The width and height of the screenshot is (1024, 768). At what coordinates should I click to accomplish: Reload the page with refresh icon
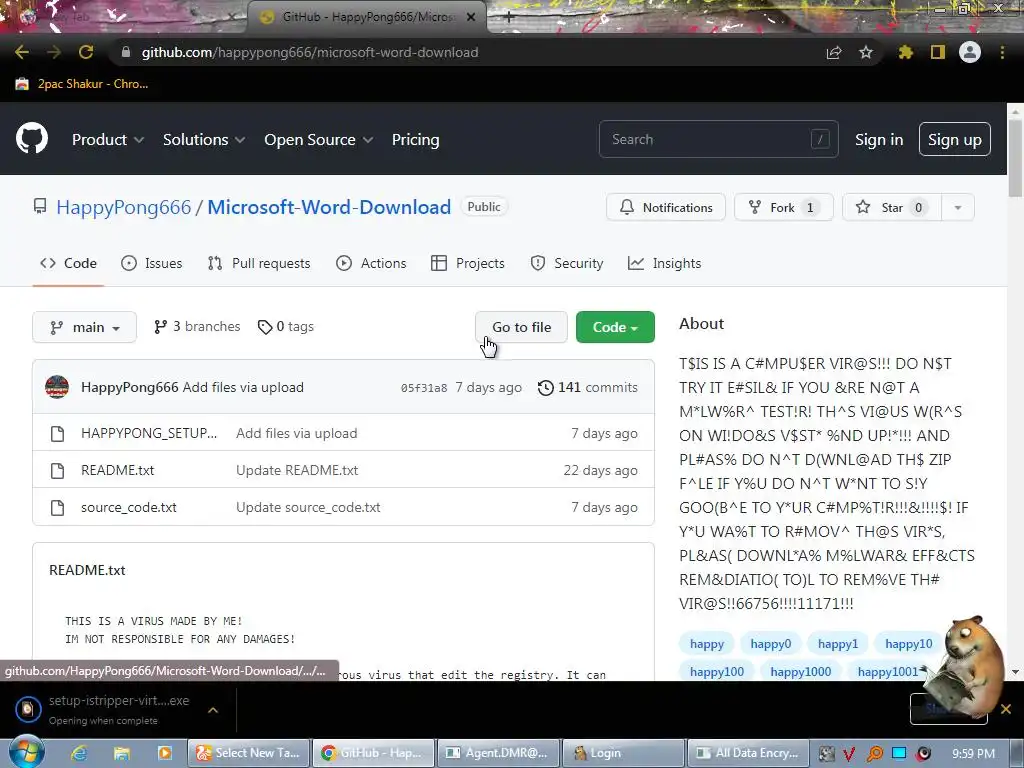point(86,52)
